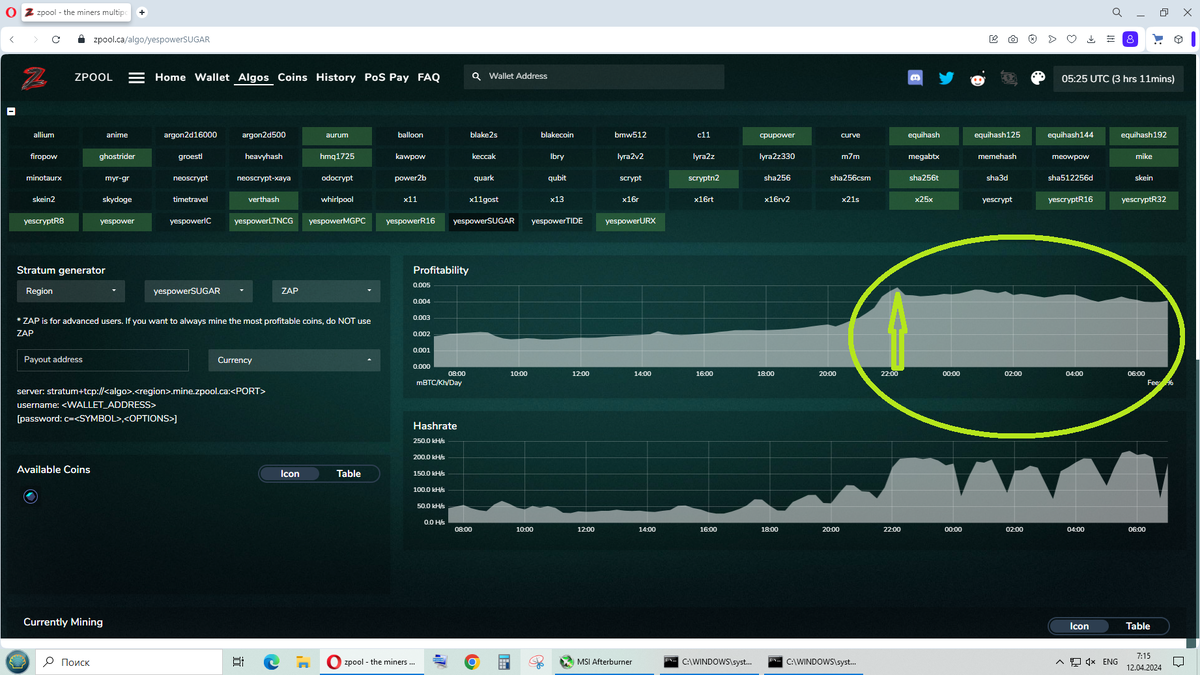The height and width of the screenshot is (675, 1200).
Task: Open the shopping cart icon in Opera toolbar
Action: [1158, 39]
